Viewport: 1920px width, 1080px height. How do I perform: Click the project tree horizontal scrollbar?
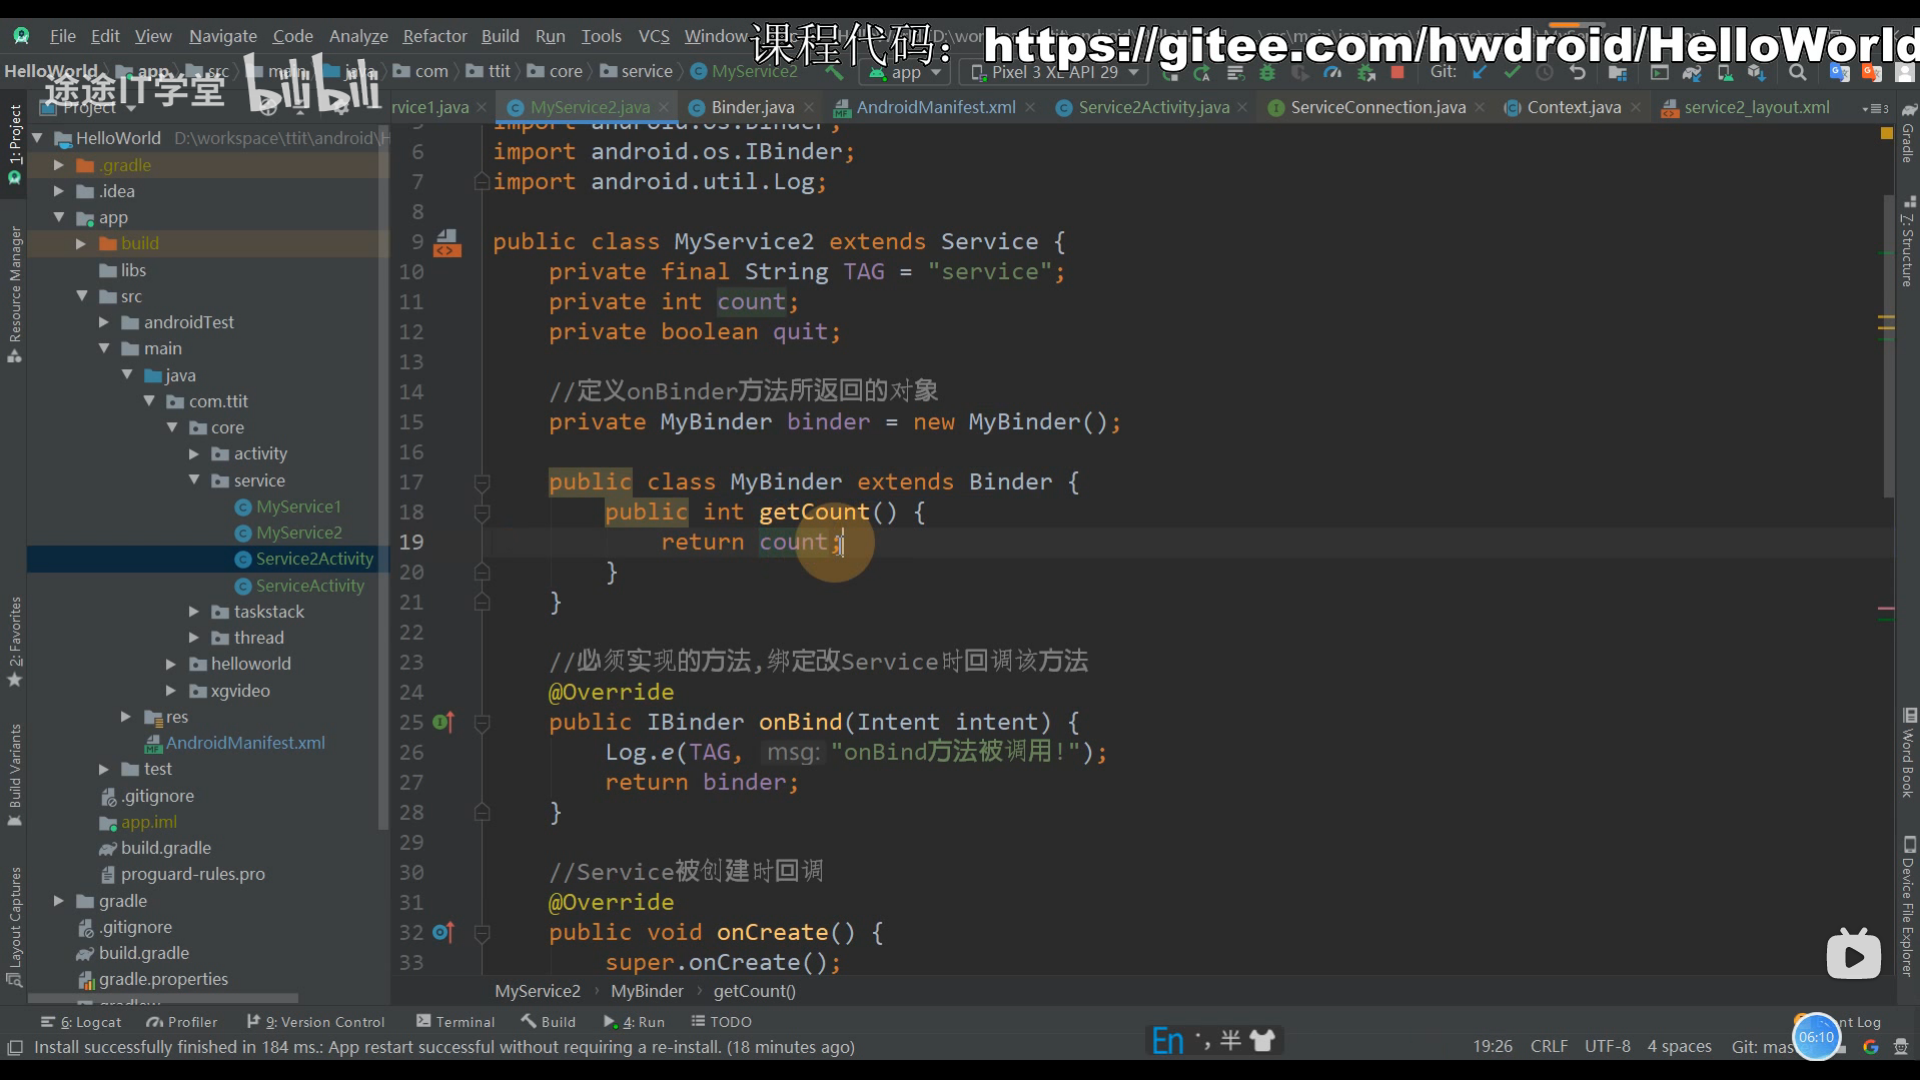163,998
